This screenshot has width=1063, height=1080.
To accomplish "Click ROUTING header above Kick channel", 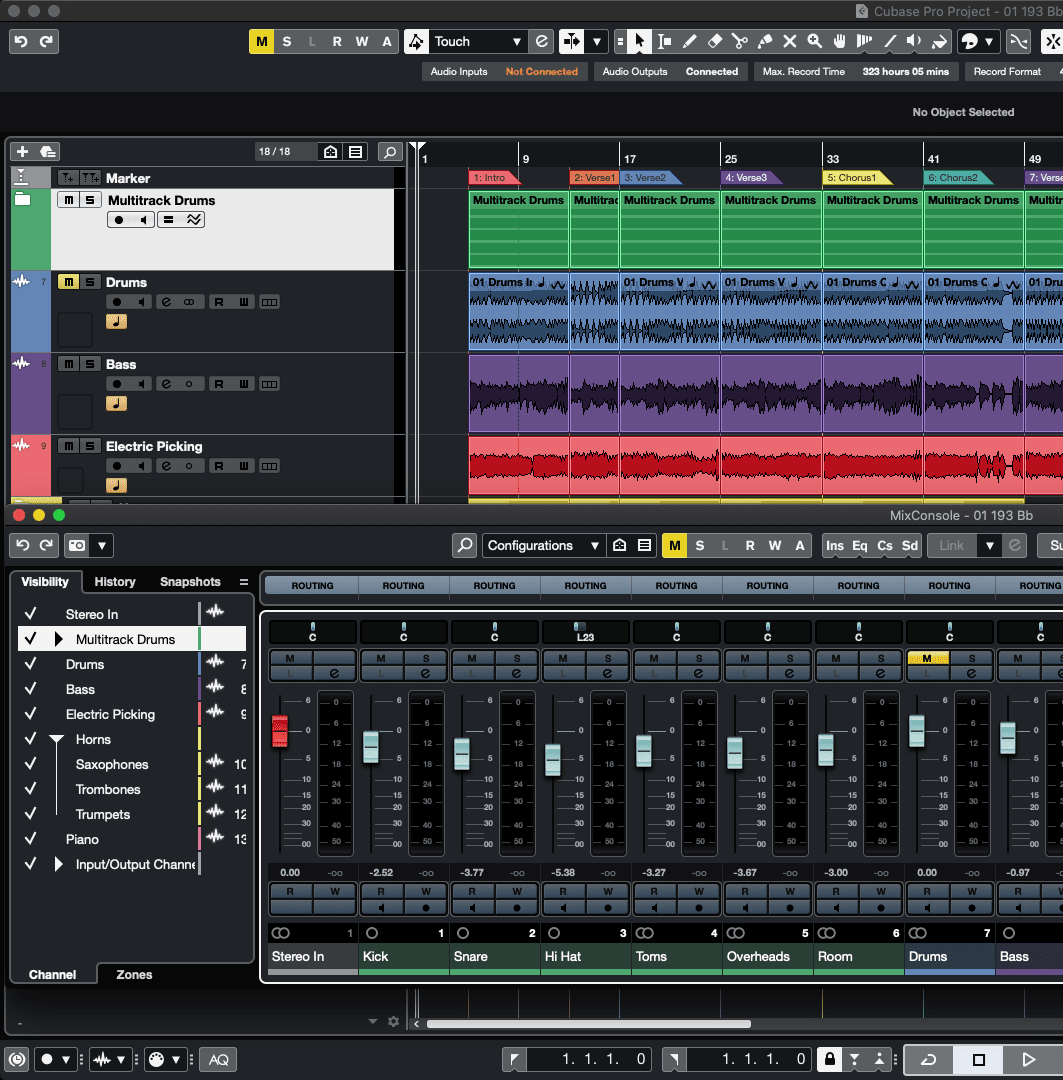I will pyautogui.click(x=403, y=585).
